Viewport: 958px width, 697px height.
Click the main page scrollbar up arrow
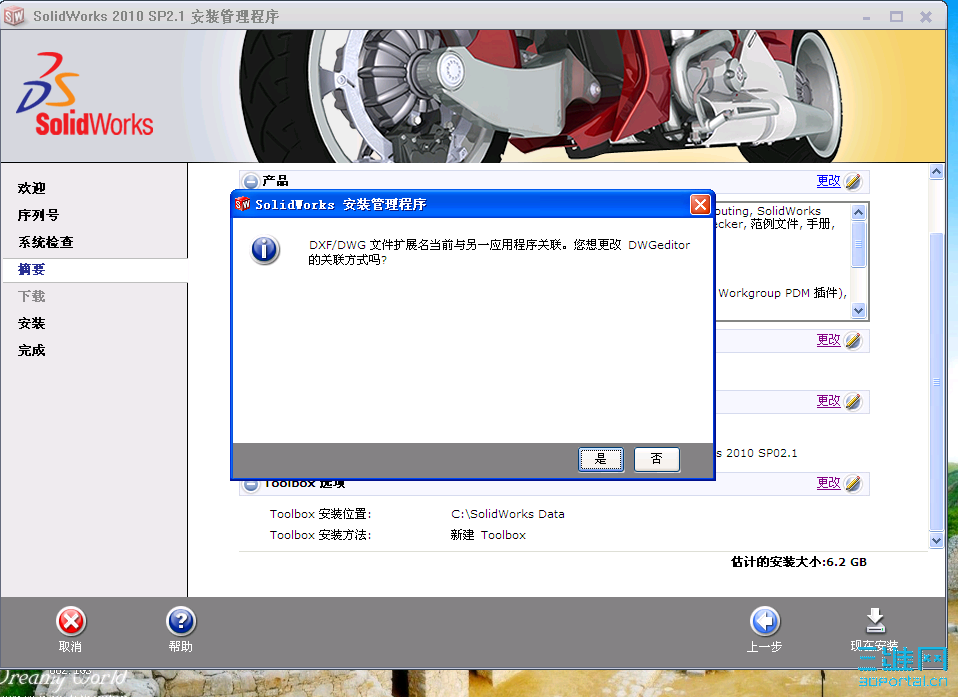click(936, 172)
